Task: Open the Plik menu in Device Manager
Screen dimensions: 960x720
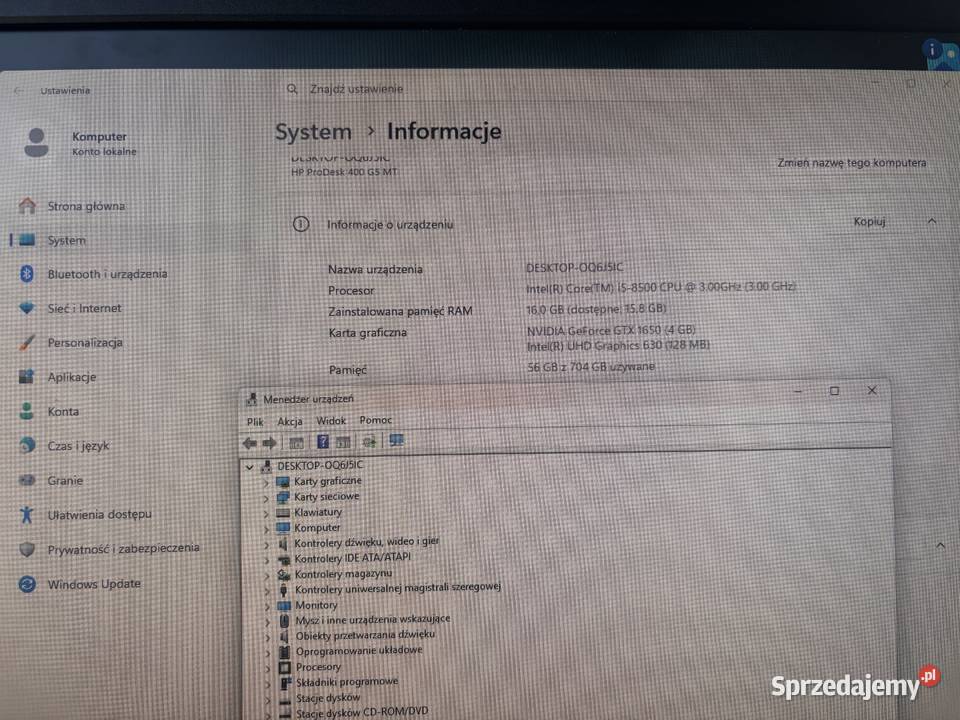Action: (255, 422)
